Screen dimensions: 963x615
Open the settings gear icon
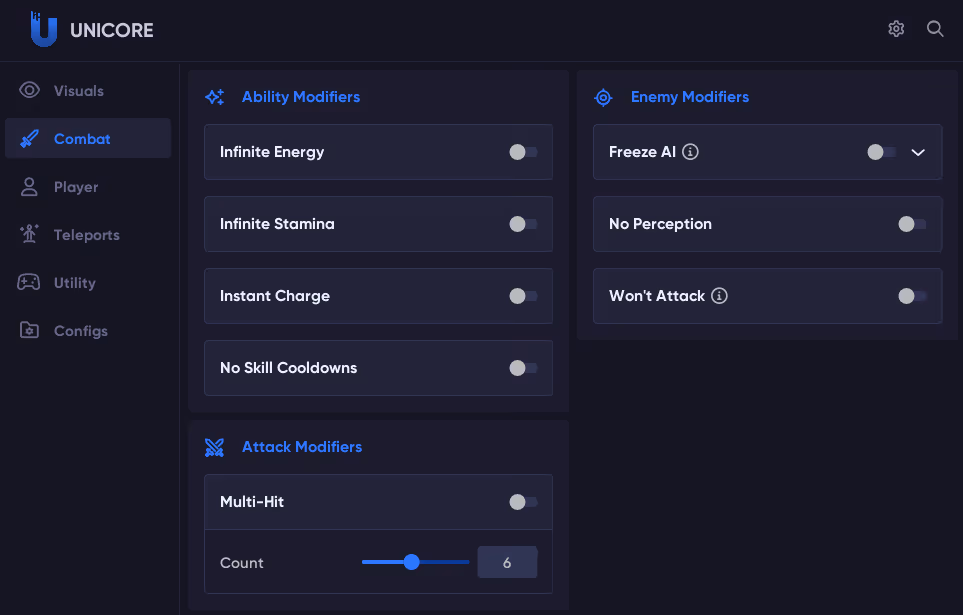pos(896,29)
